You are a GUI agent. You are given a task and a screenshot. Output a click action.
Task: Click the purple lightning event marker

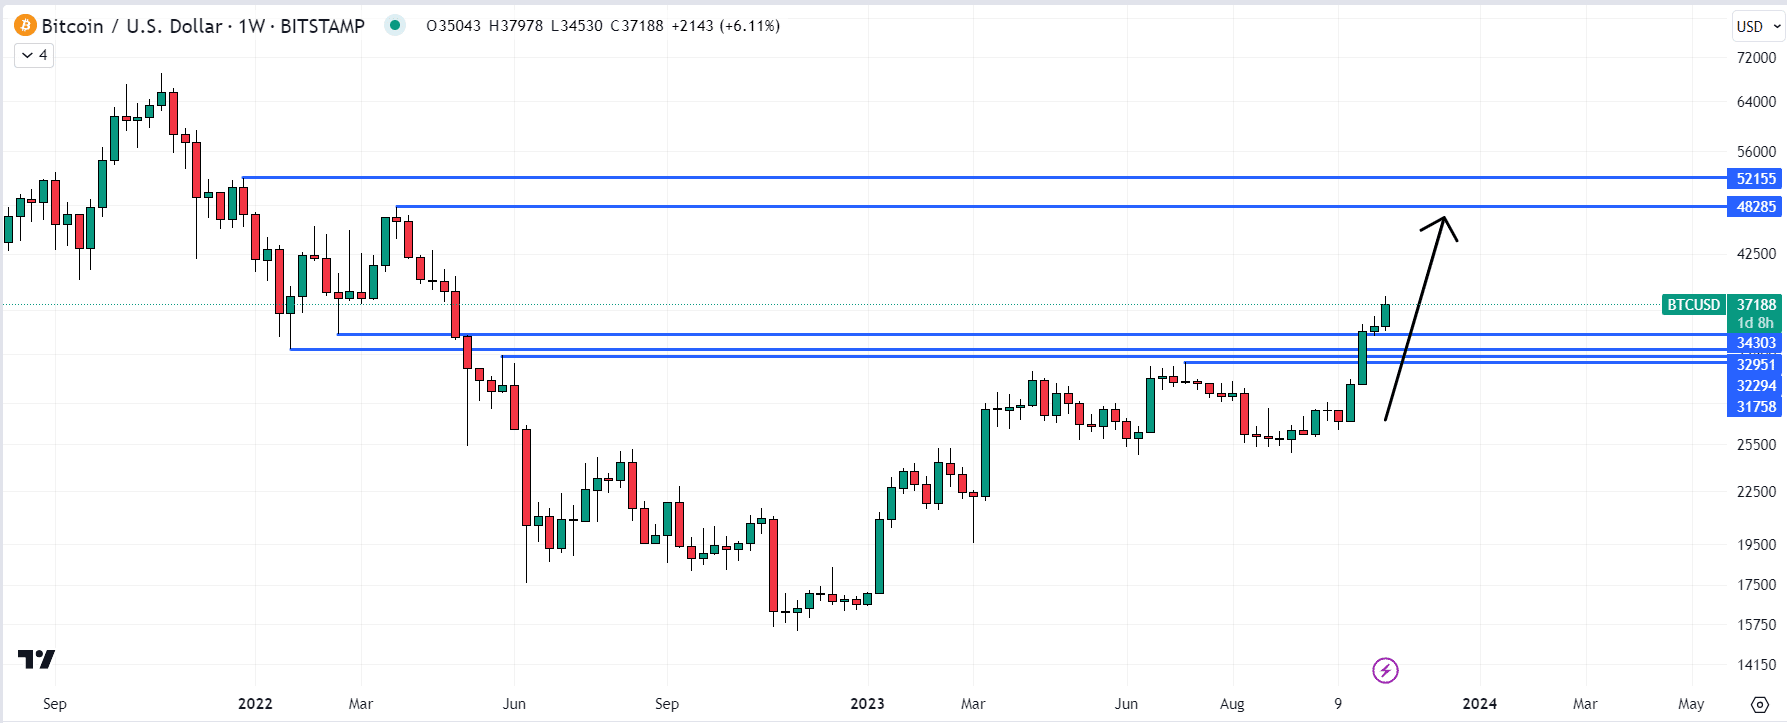(1385, 670)
